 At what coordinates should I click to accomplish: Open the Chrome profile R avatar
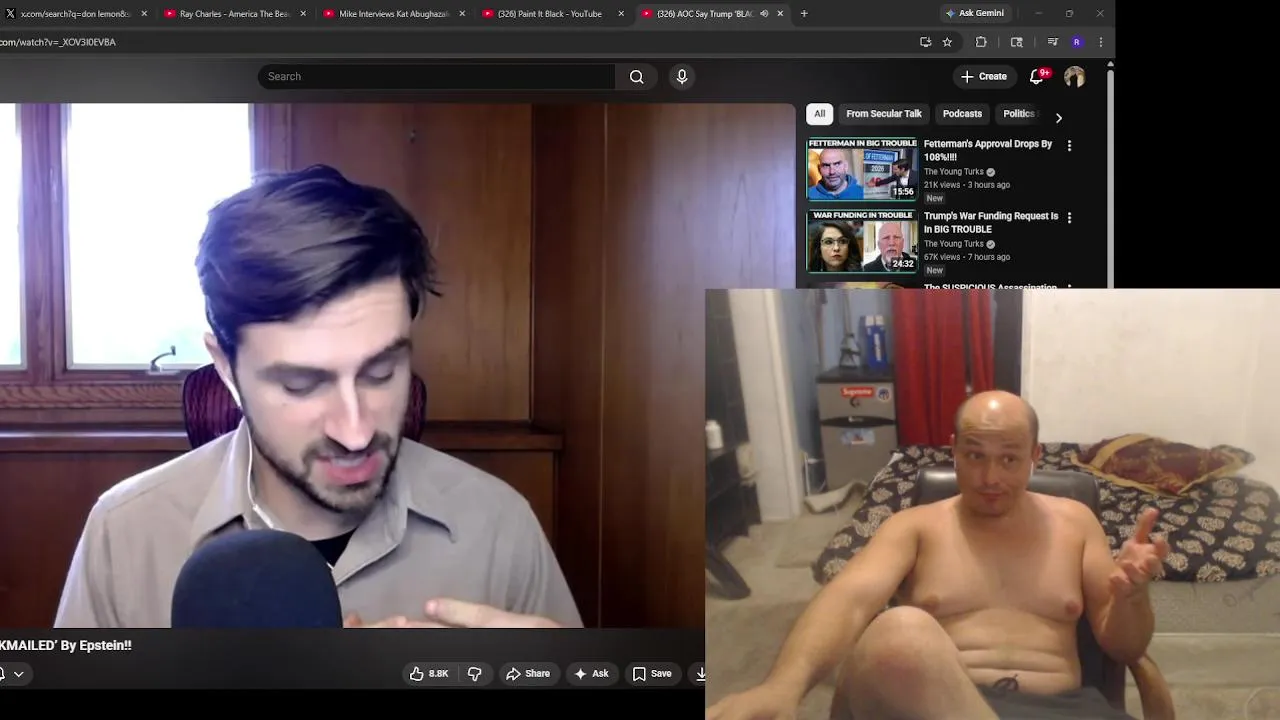(x=1077, y=42)
